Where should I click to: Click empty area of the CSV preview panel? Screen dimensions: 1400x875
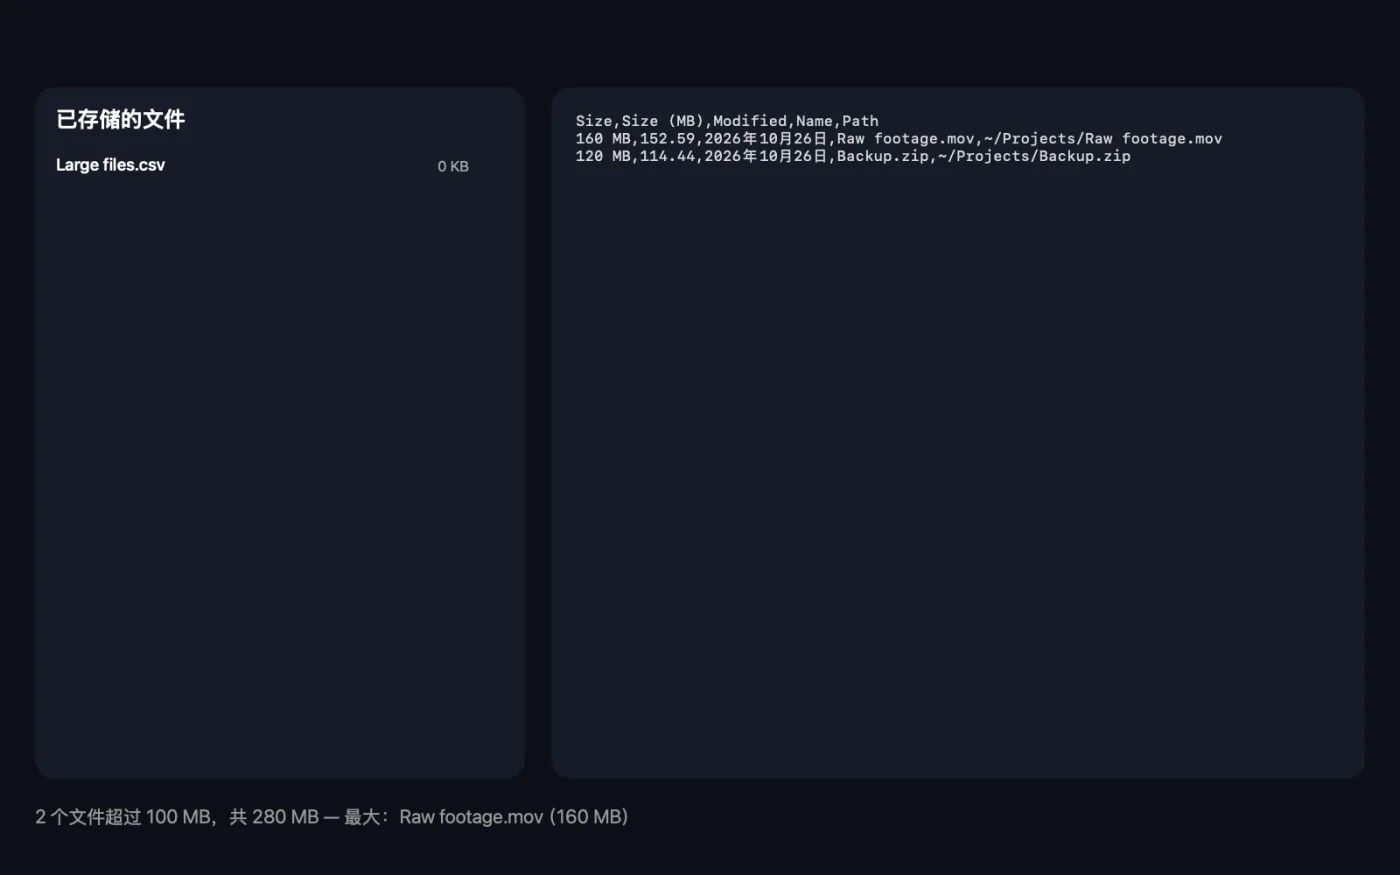(x=958, y=470)
